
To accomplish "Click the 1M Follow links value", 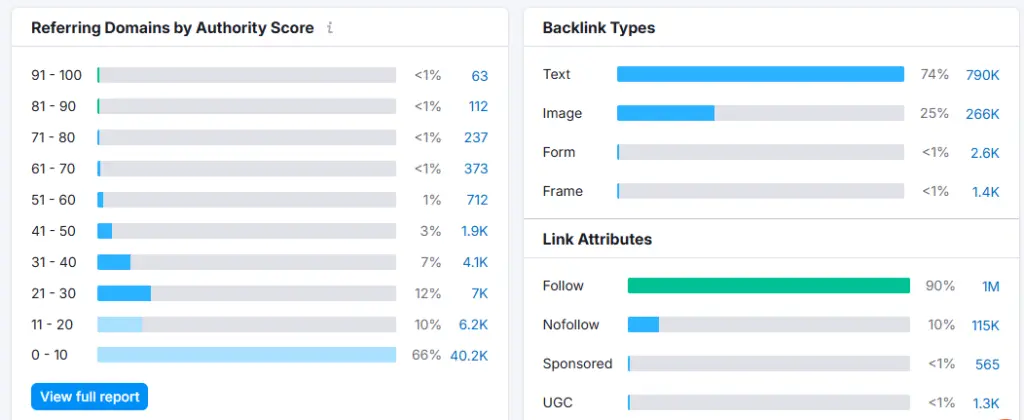I will (990, 286).
